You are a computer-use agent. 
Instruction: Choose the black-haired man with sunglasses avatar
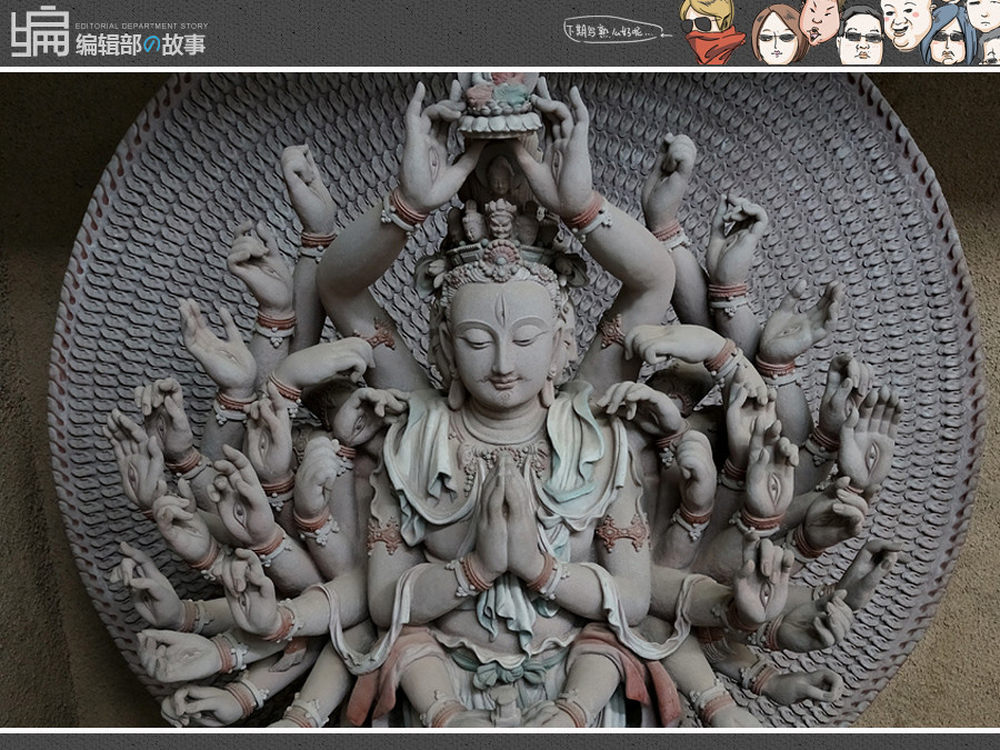pos(859,37)
